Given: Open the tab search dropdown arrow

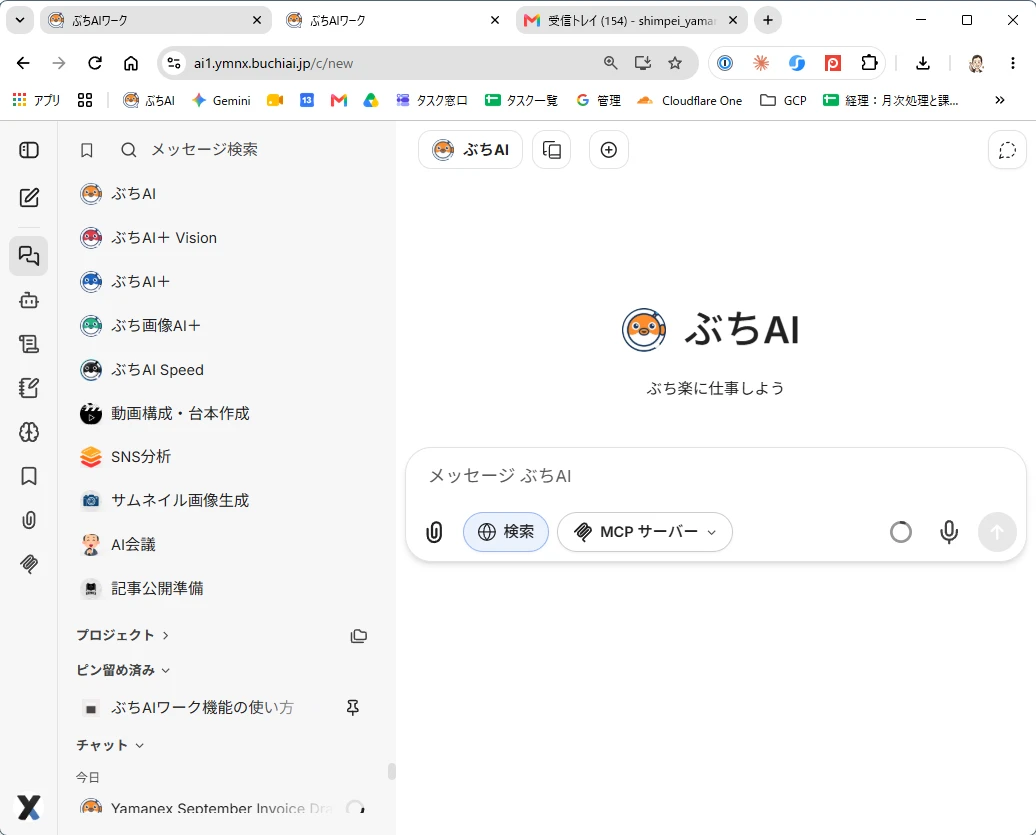Looking at the screenshot, I should [20, 20].
